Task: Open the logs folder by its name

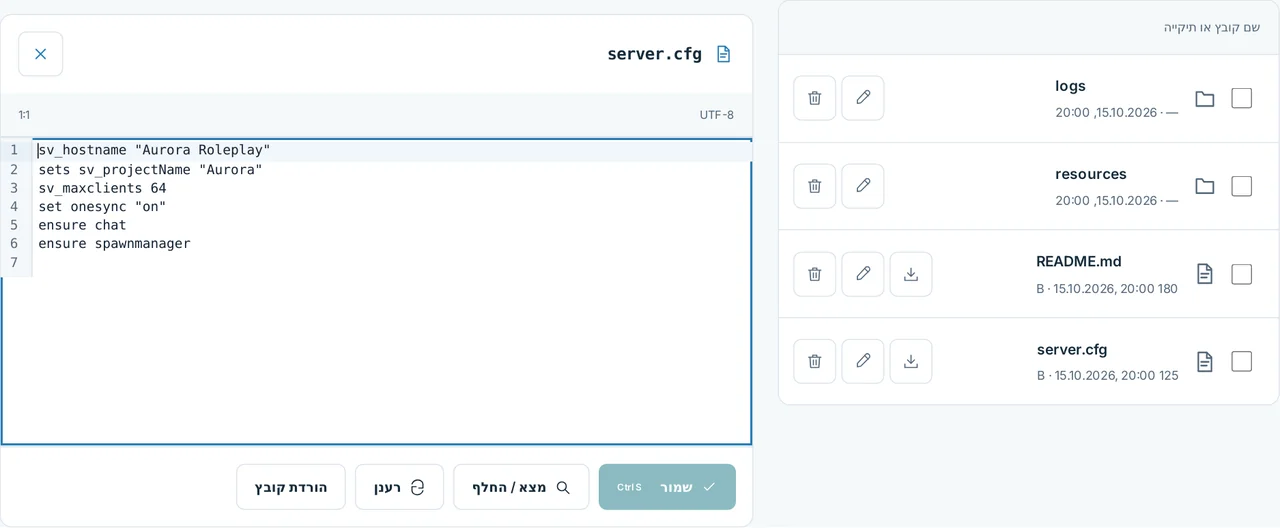Action: (1070, 86)
